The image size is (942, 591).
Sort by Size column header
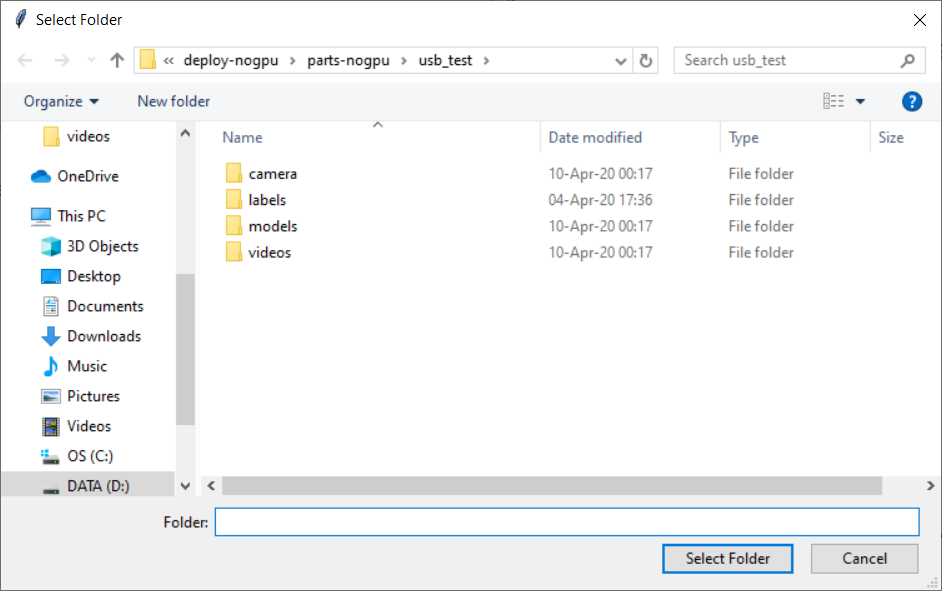coord(891,138)
